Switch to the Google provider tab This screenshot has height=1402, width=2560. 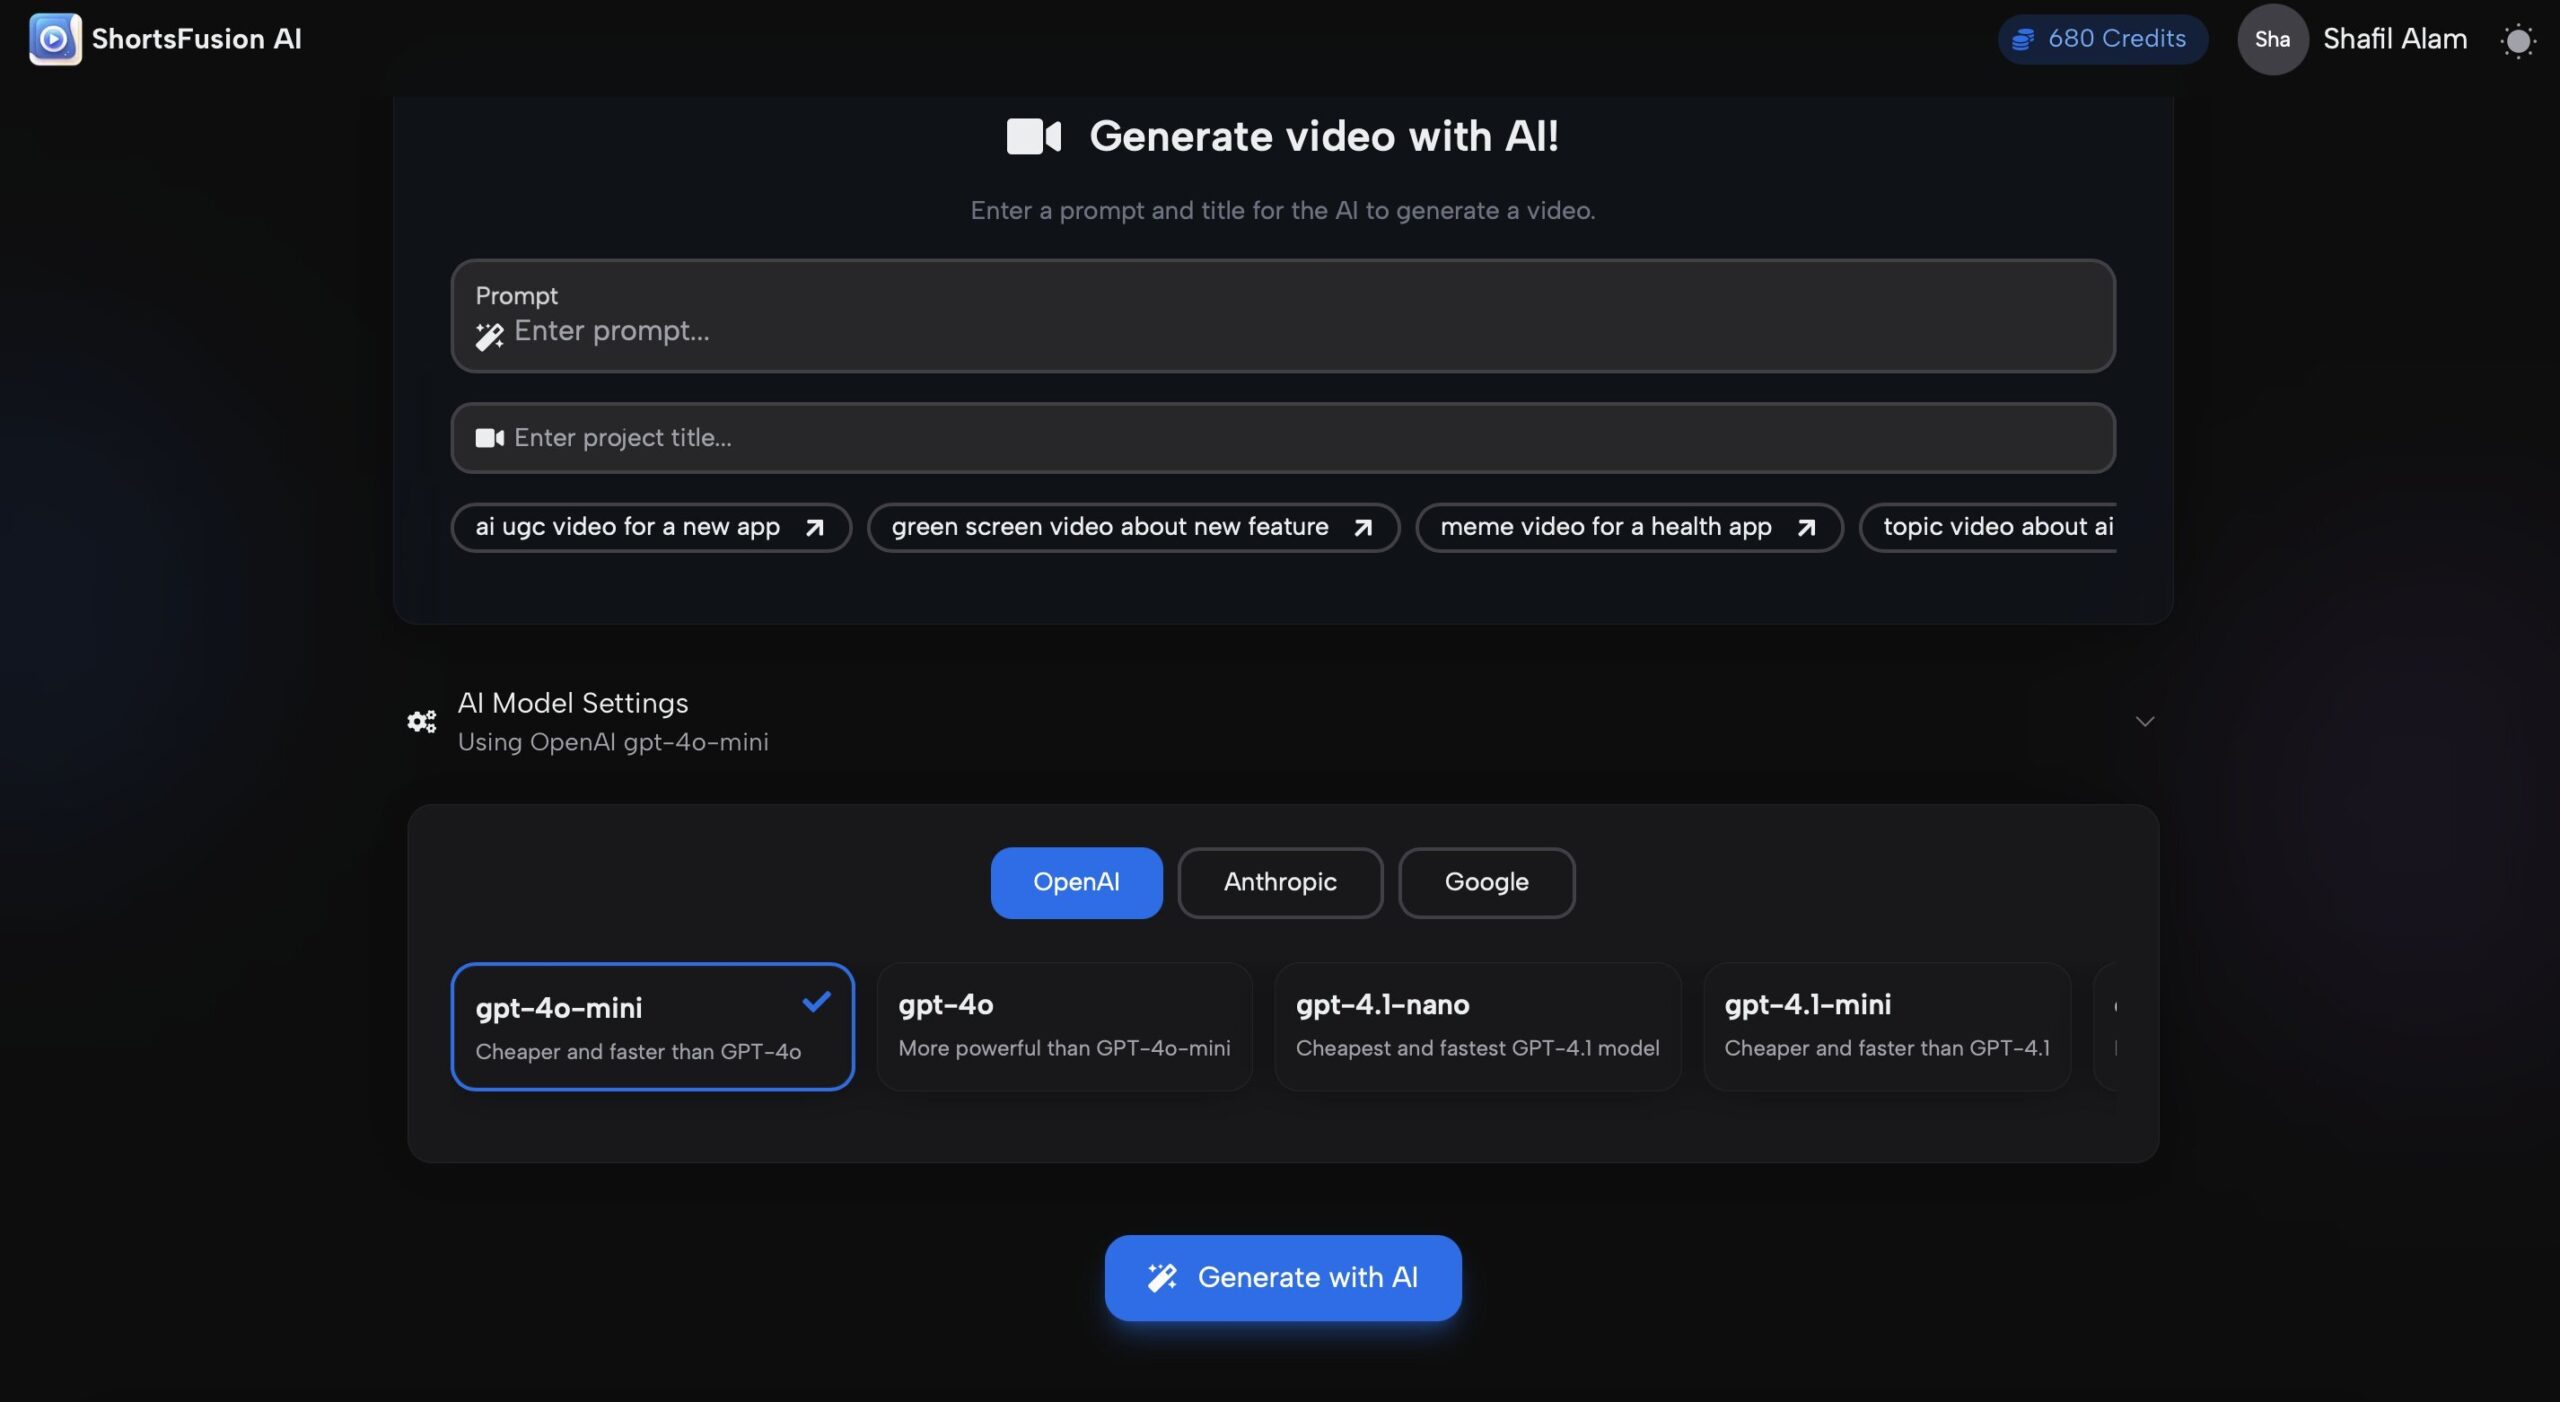(1486, 882)
